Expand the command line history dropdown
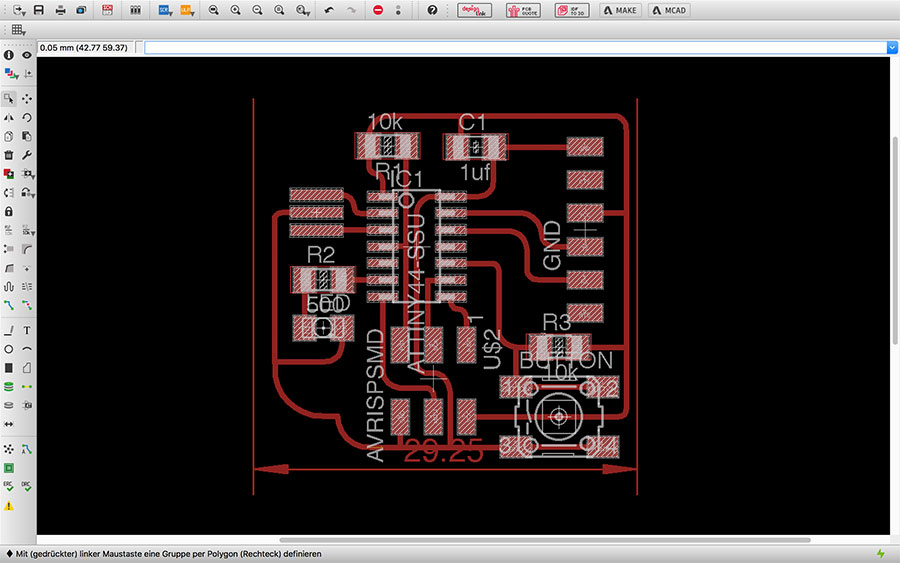The image size is (900, 563). coord(892,48)
